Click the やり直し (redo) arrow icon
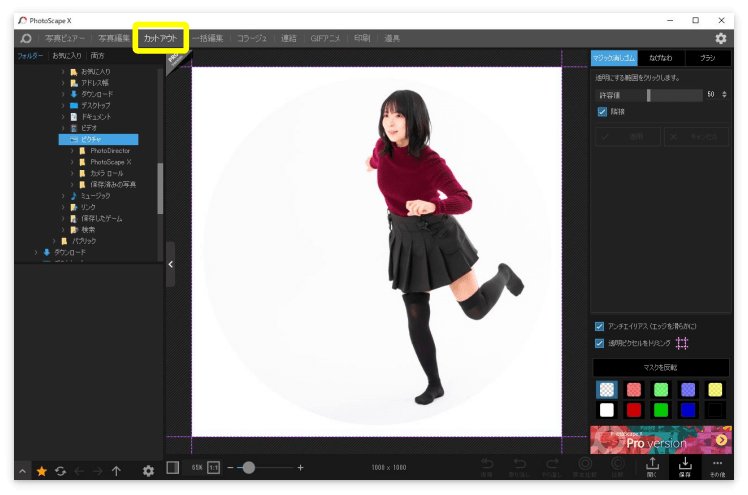This screenshot has height=495, width=748. [x=552, y=467]
